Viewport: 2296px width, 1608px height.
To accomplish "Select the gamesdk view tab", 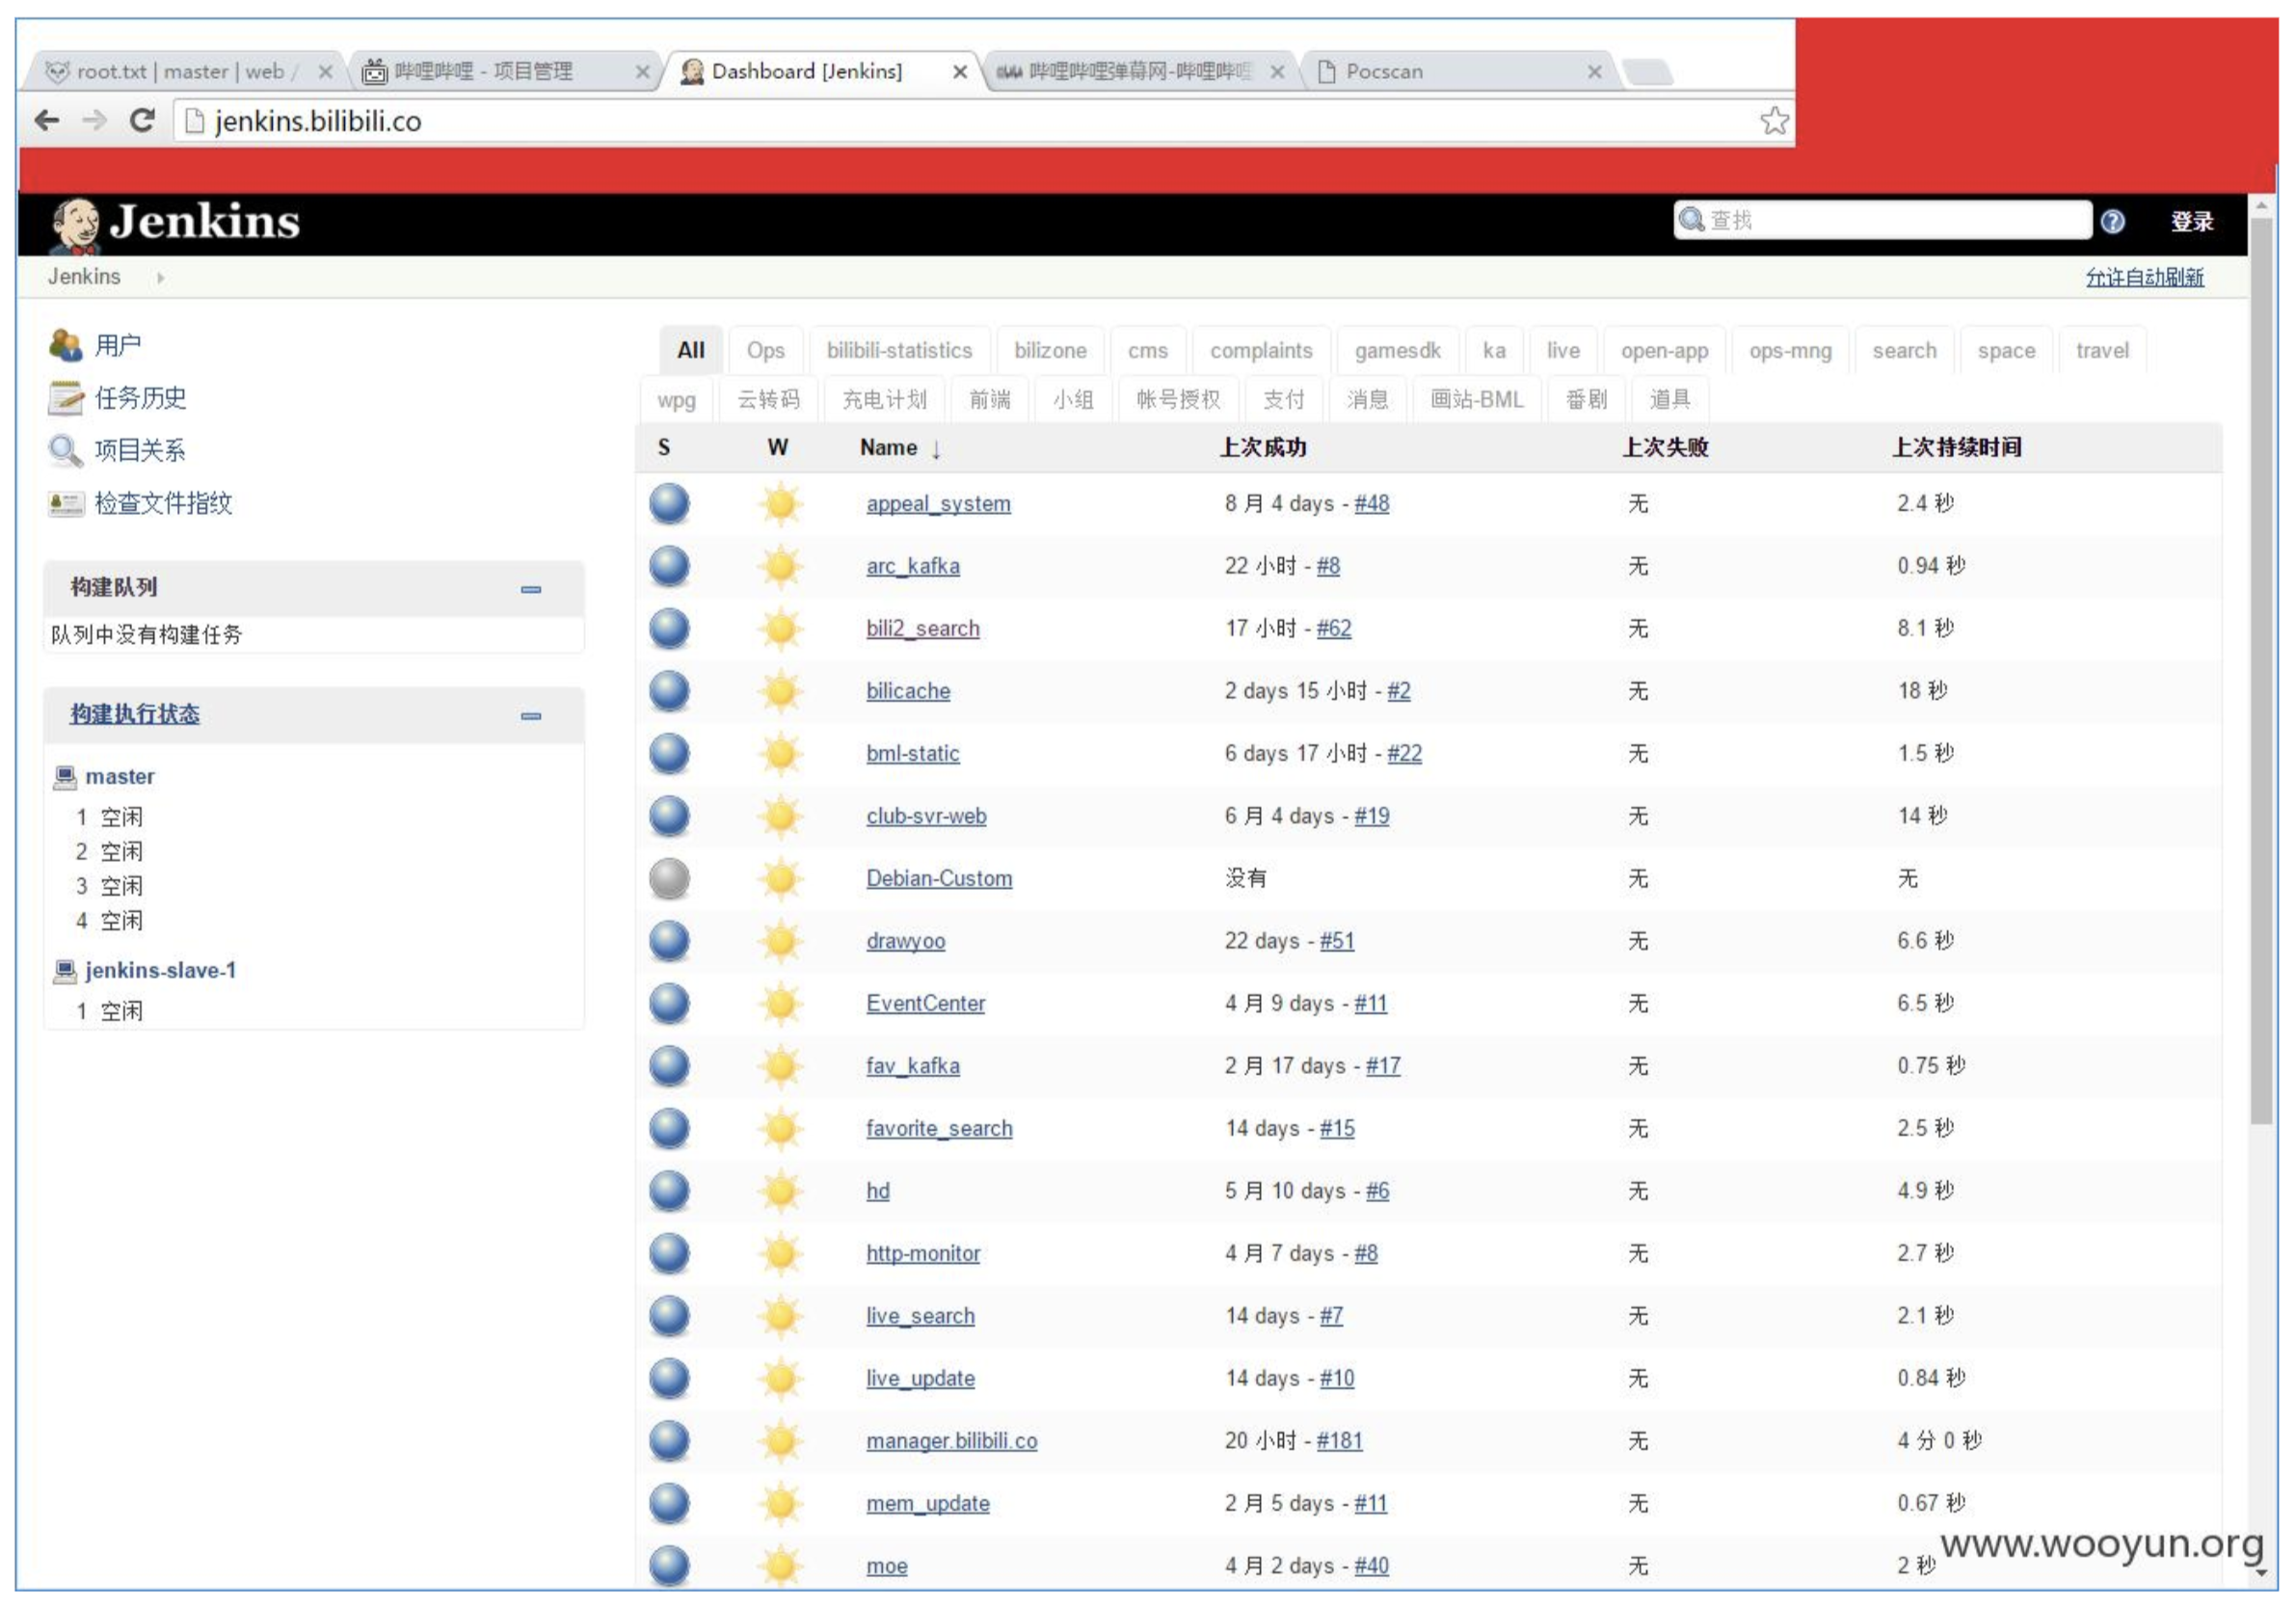I will pos(1397,351).
